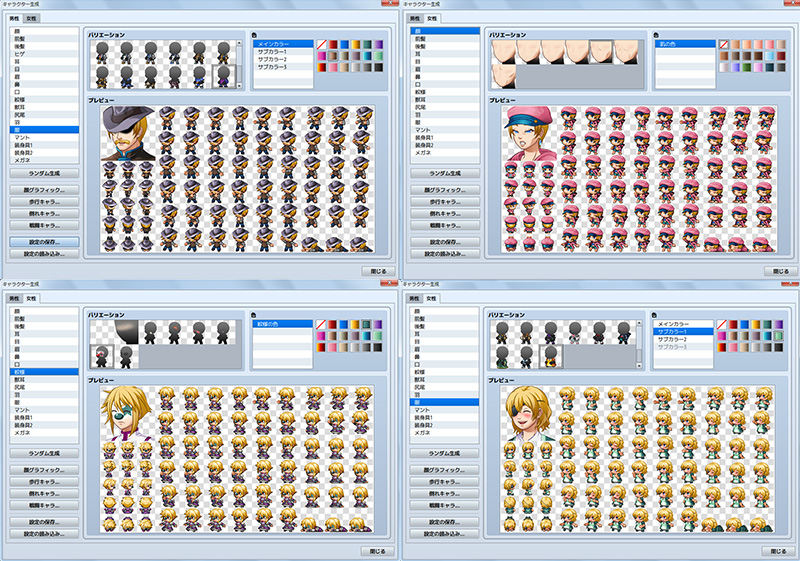Select サブカラー2 in eyepatch girl window
Image resolution: width=800 pixels, height=561 pixels.
(x=683, y=339)
